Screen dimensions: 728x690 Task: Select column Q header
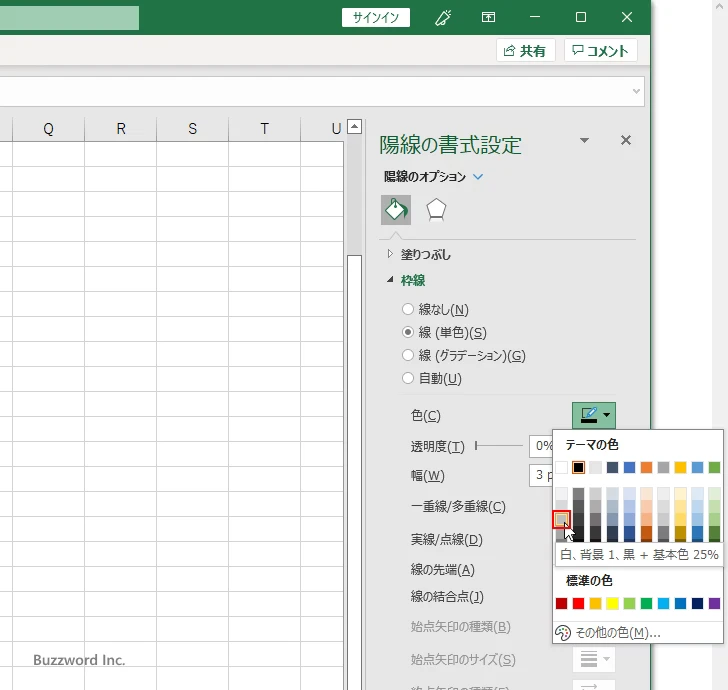pyautogui.click(x=48, y=129)
